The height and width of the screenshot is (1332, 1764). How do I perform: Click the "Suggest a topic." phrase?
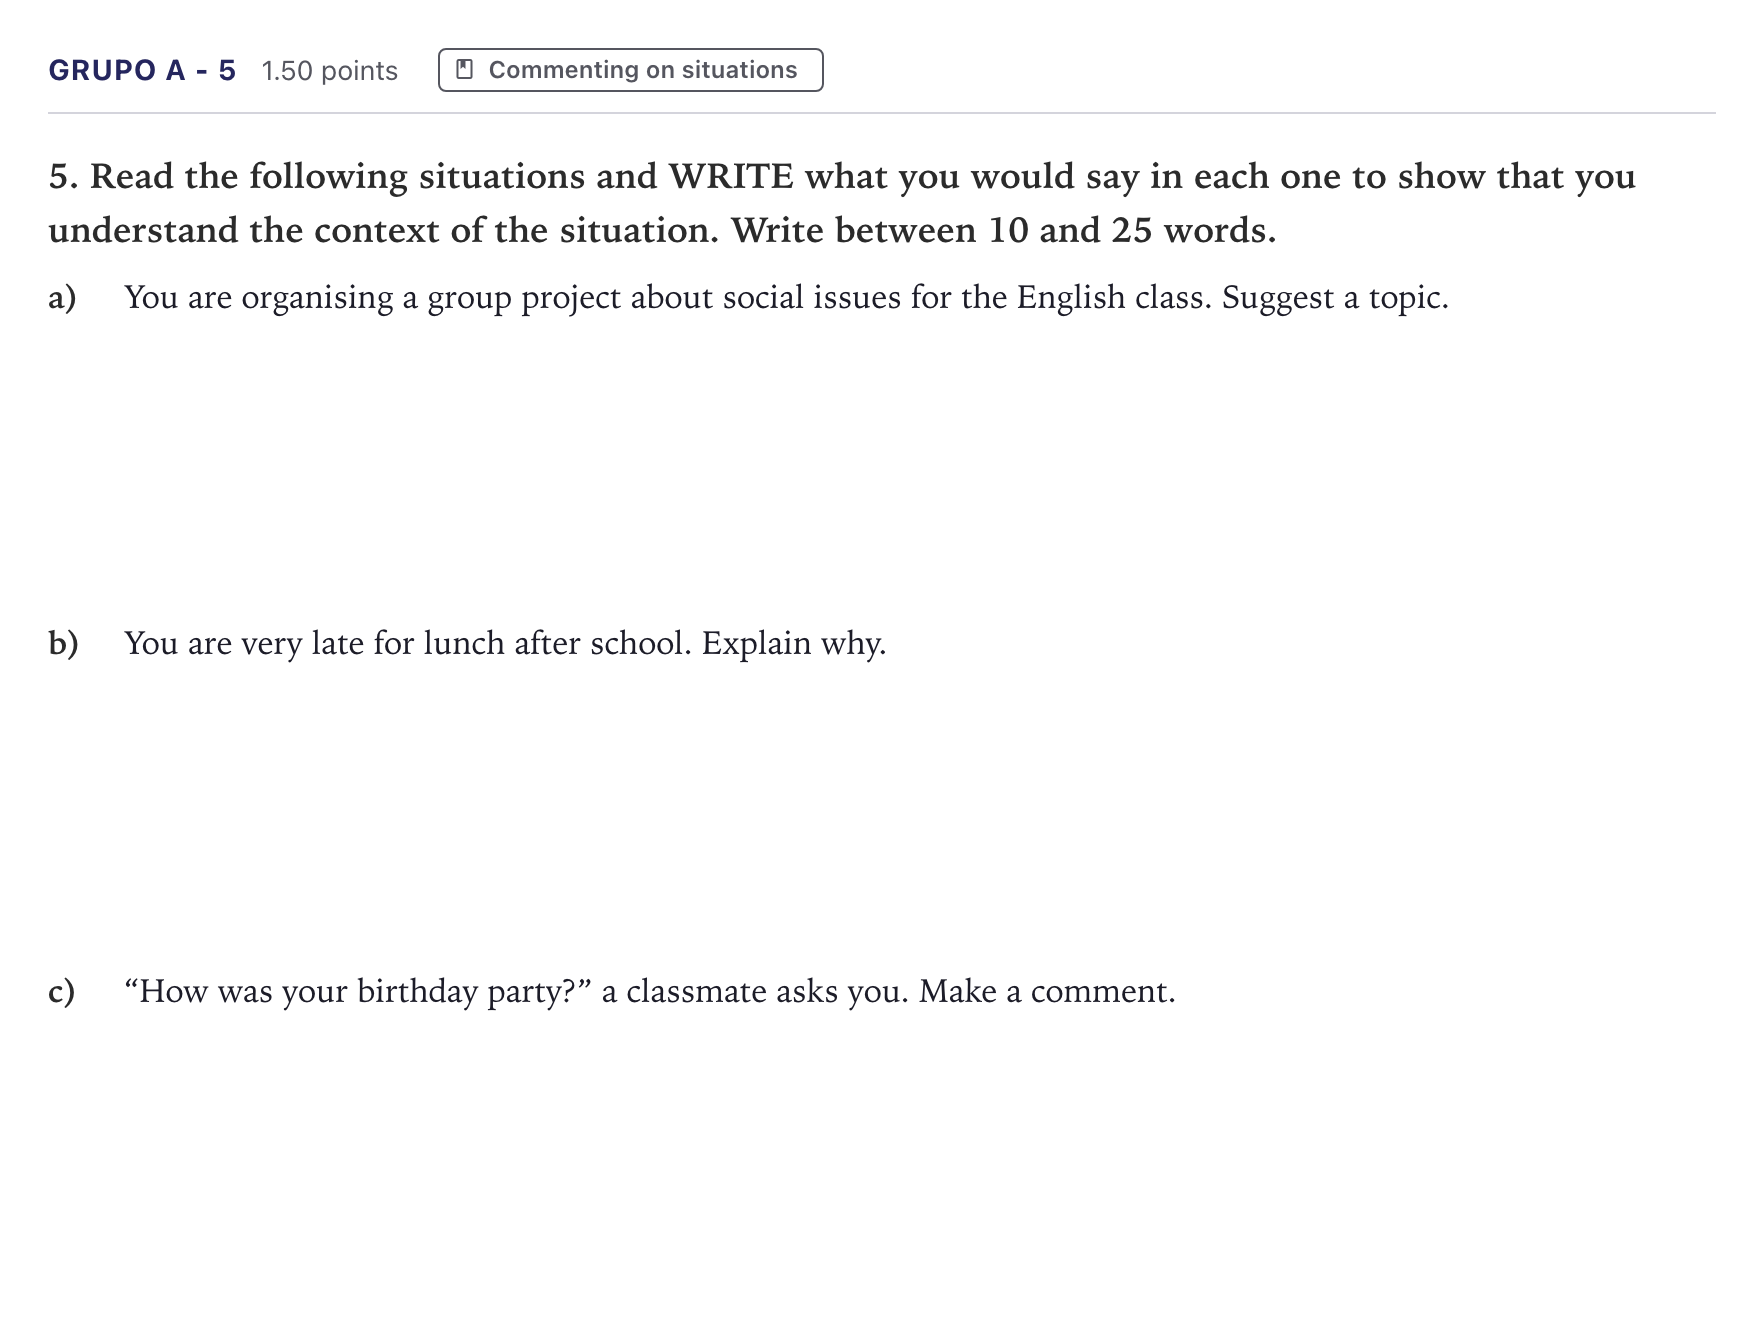[1335, 298]
